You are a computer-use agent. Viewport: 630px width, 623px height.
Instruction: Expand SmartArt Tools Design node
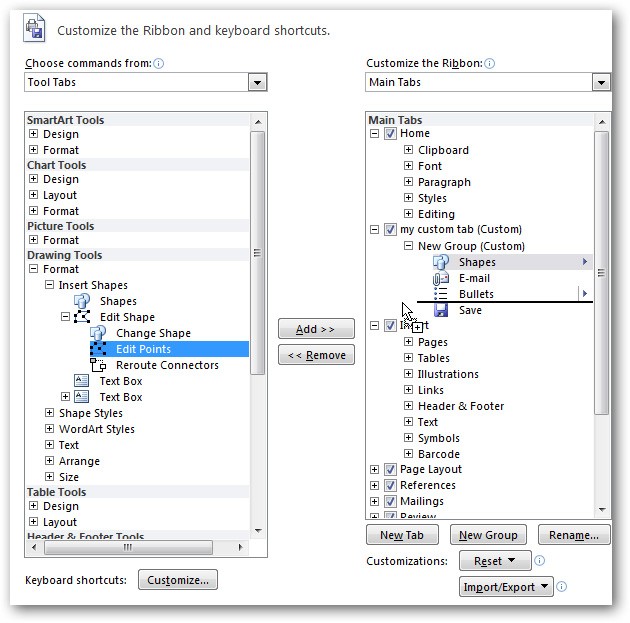click(34, 134)
